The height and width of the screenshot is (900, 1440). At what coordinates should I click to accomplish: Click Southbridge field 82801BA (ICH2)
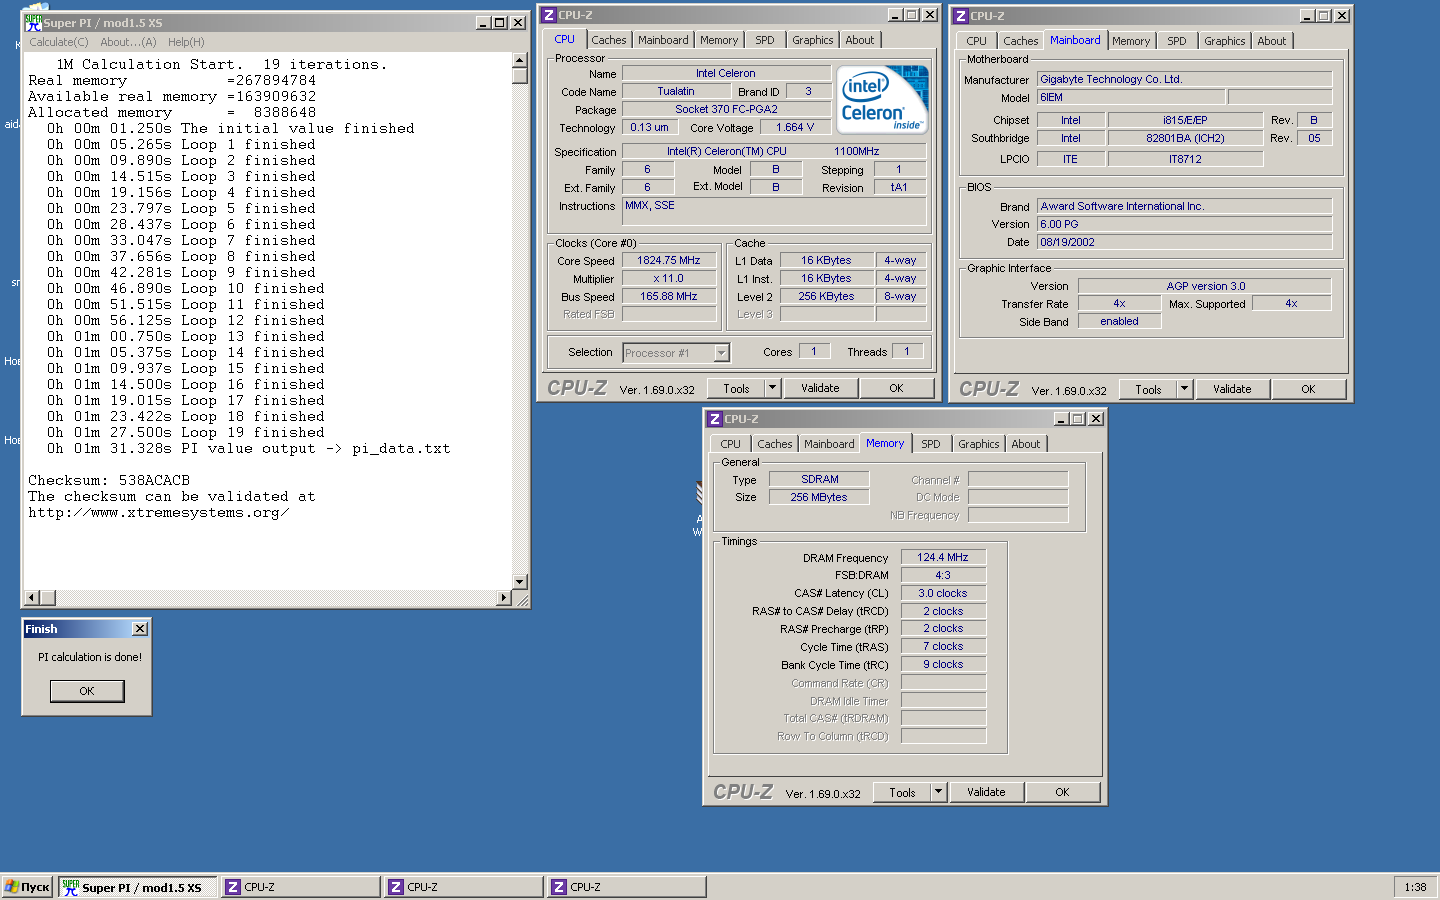coord(1185,138)
